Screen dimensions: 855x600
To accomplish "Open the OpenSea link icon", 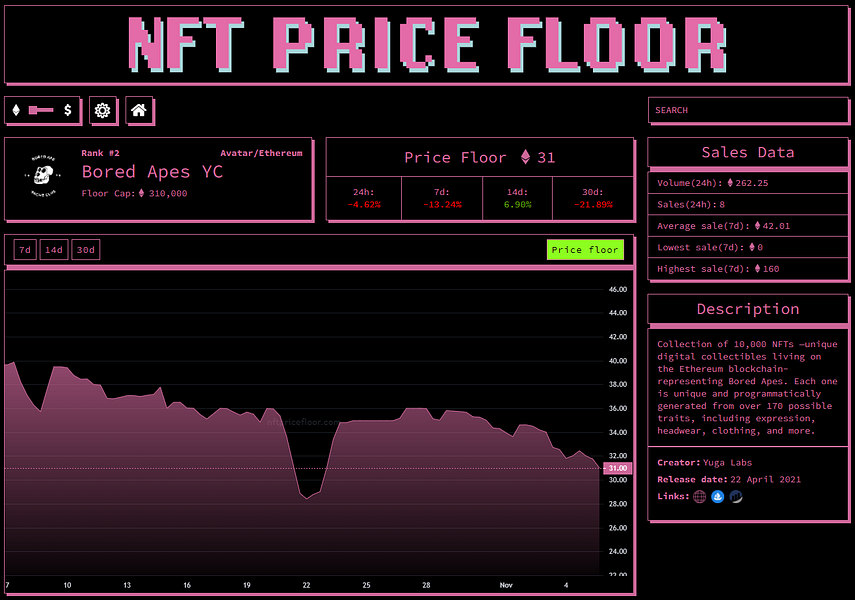I will point(718,496).
